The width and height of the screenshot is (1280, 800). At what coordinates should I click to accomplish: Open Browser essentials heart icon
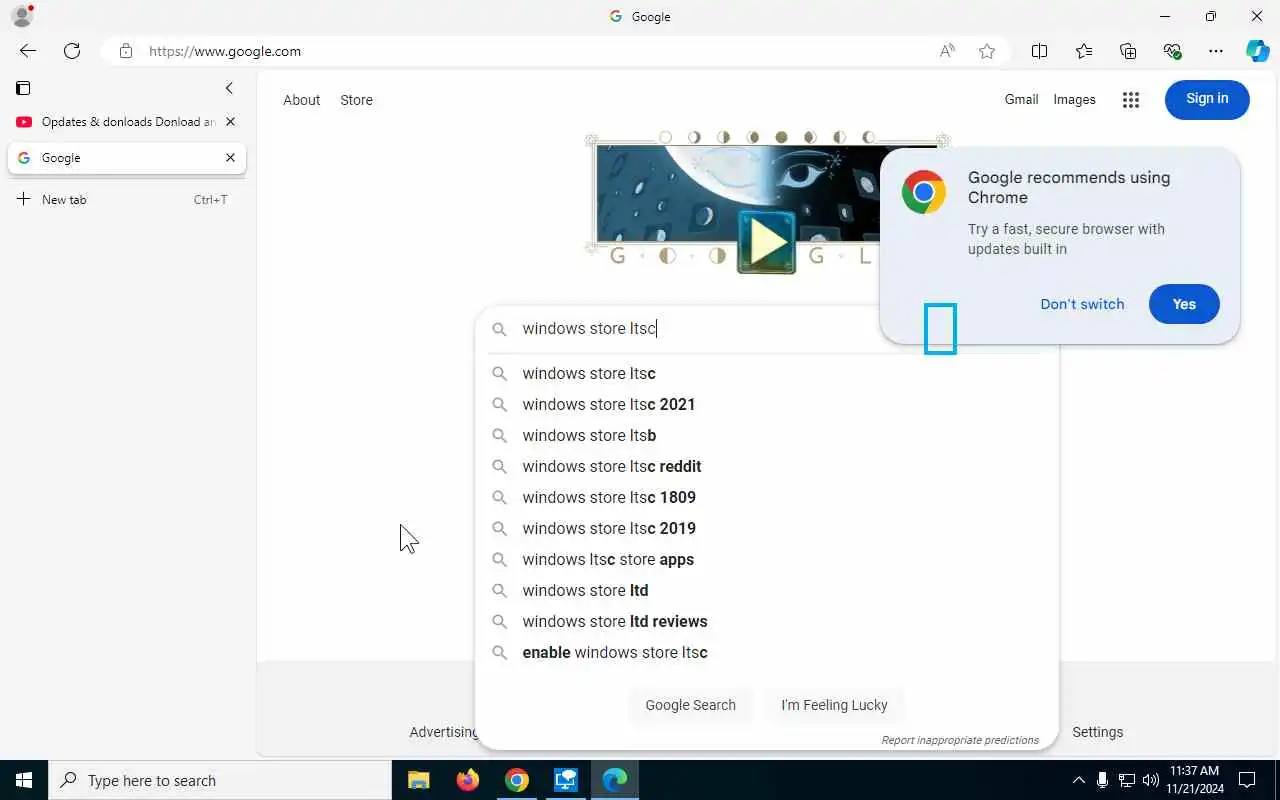[x=1172, y=51]
